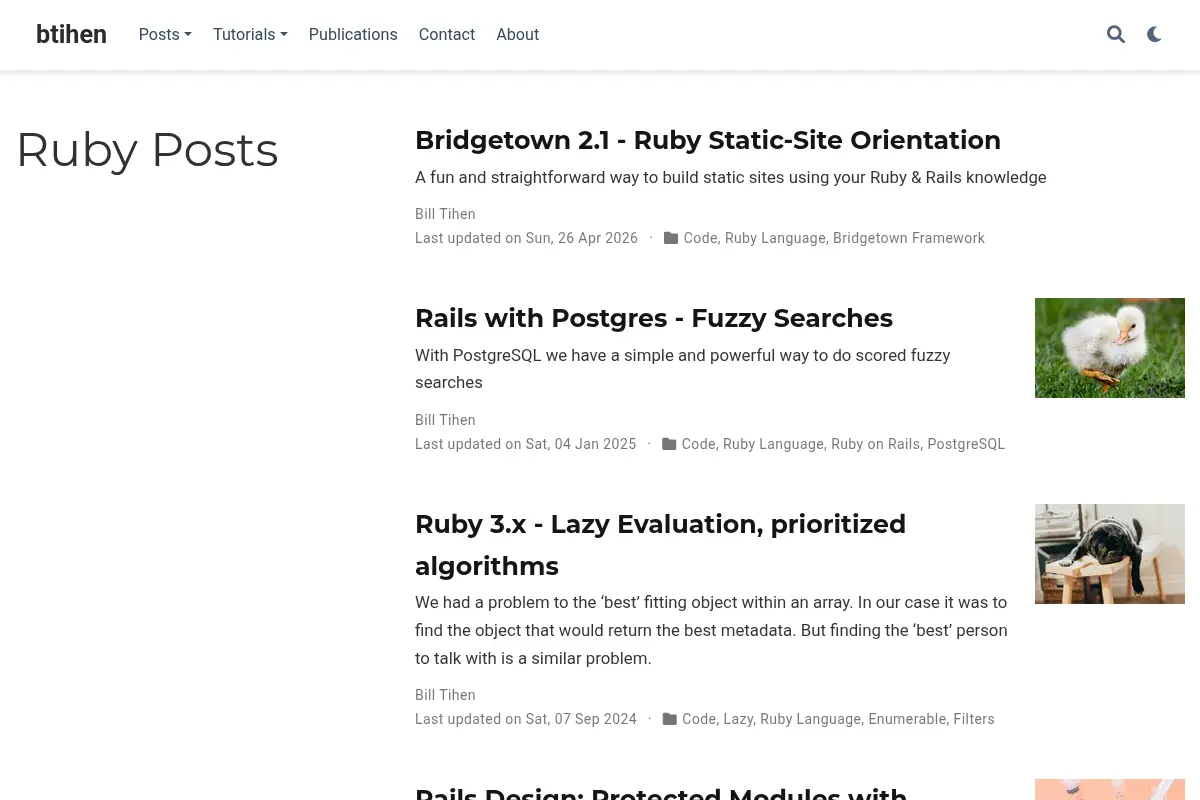
Task: Open the Ruby 3.x Lazy Evaluation post
Action: (660, 545)
